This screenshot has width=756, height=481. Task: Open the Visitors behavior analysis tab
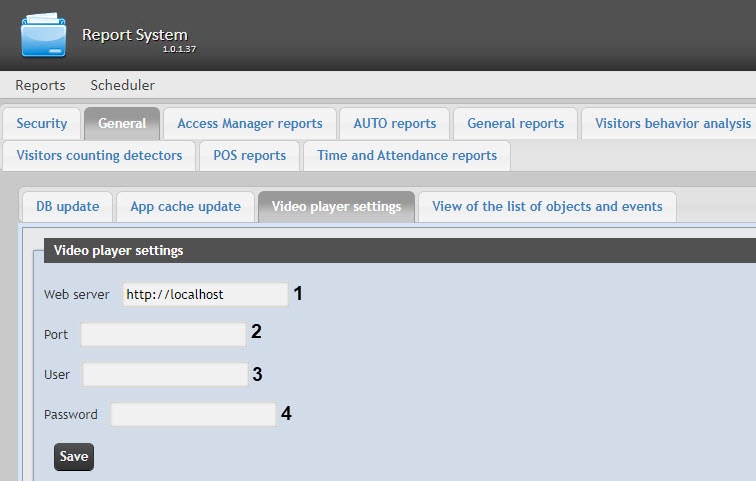[672, 124]
